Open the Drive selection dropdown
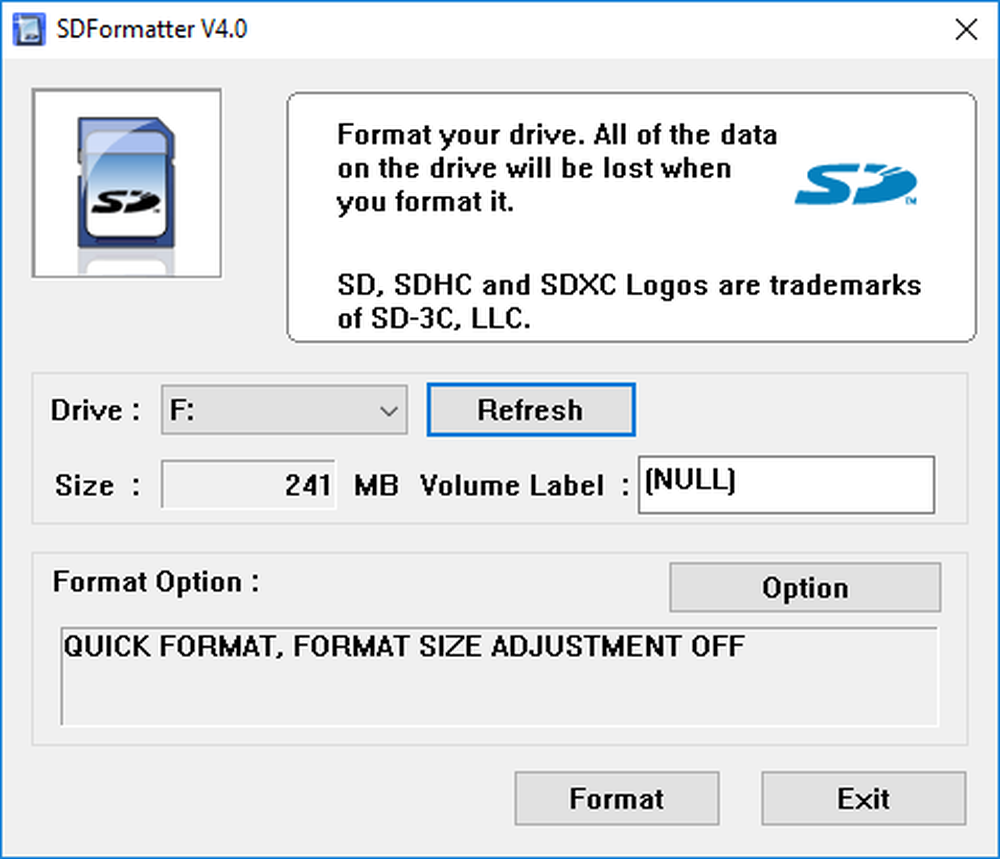 click(x=284, y=410)
